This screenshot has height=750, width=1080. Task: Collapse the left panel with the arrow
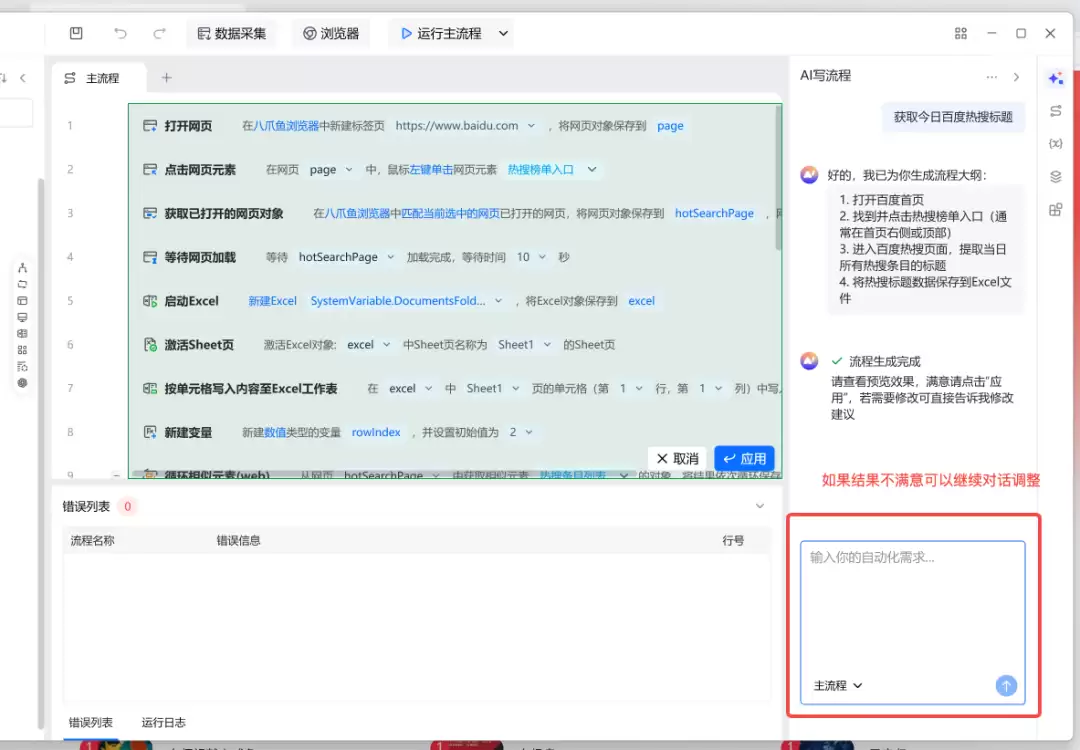(23, 78)
